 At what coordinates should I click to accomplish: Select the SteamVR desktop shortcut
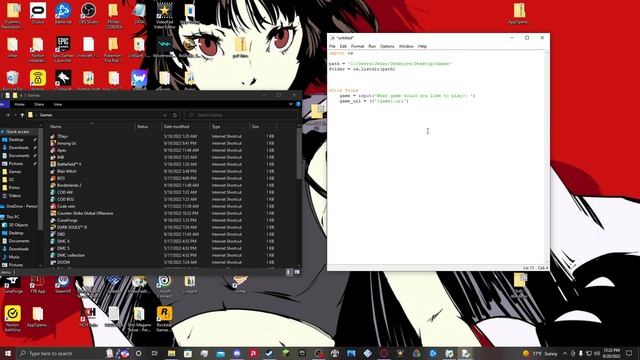(x=63, y=284)
